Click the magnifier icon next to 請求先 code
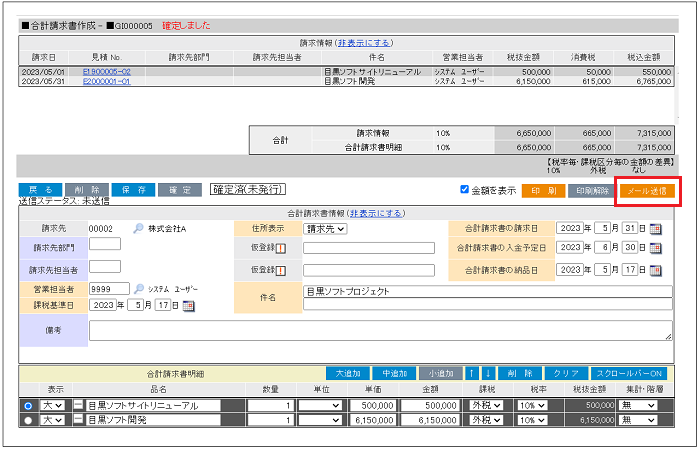 (x=138, y=229)
